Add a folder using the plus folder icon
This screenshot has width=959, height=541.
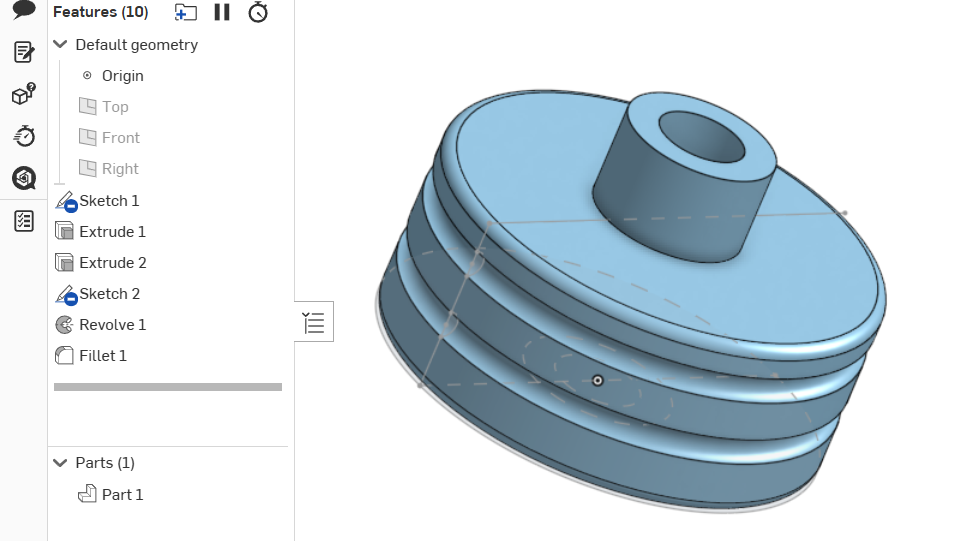click(x=185, y=12)
